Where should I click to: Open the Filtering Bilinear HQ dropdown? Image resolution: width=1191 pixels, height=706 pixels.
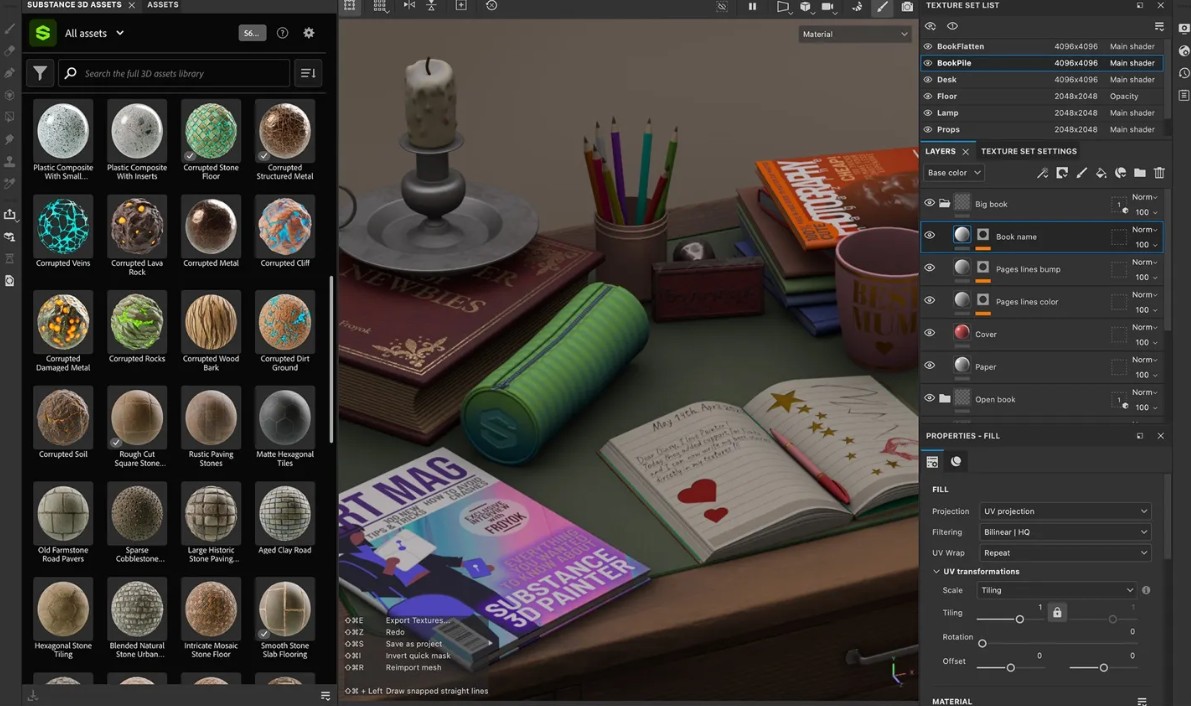point(1064,532)
